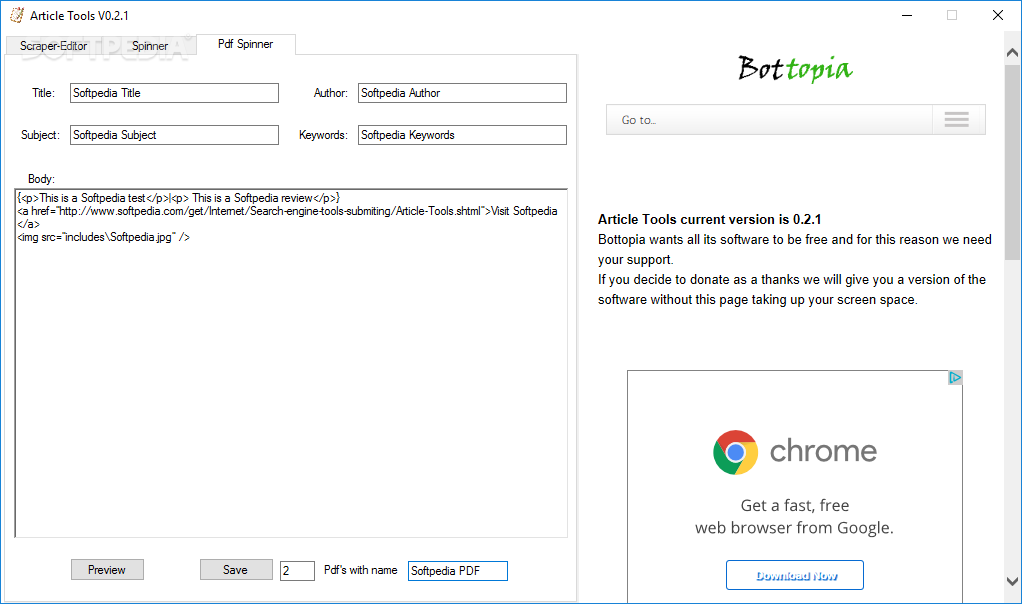Click the Preview button
The width and height of the screenshot is (1022, 604).
pos(107,569)
